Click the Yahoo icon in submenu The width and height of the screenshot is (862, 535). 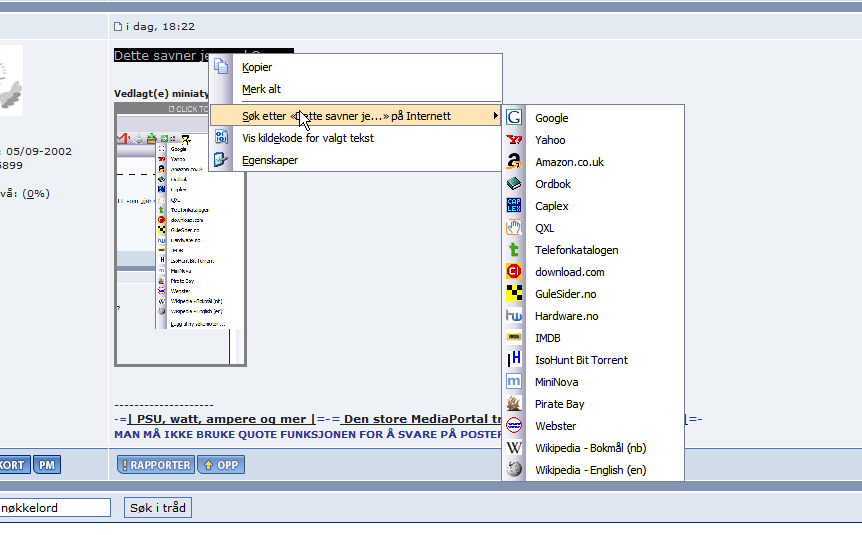click(514, 140)
